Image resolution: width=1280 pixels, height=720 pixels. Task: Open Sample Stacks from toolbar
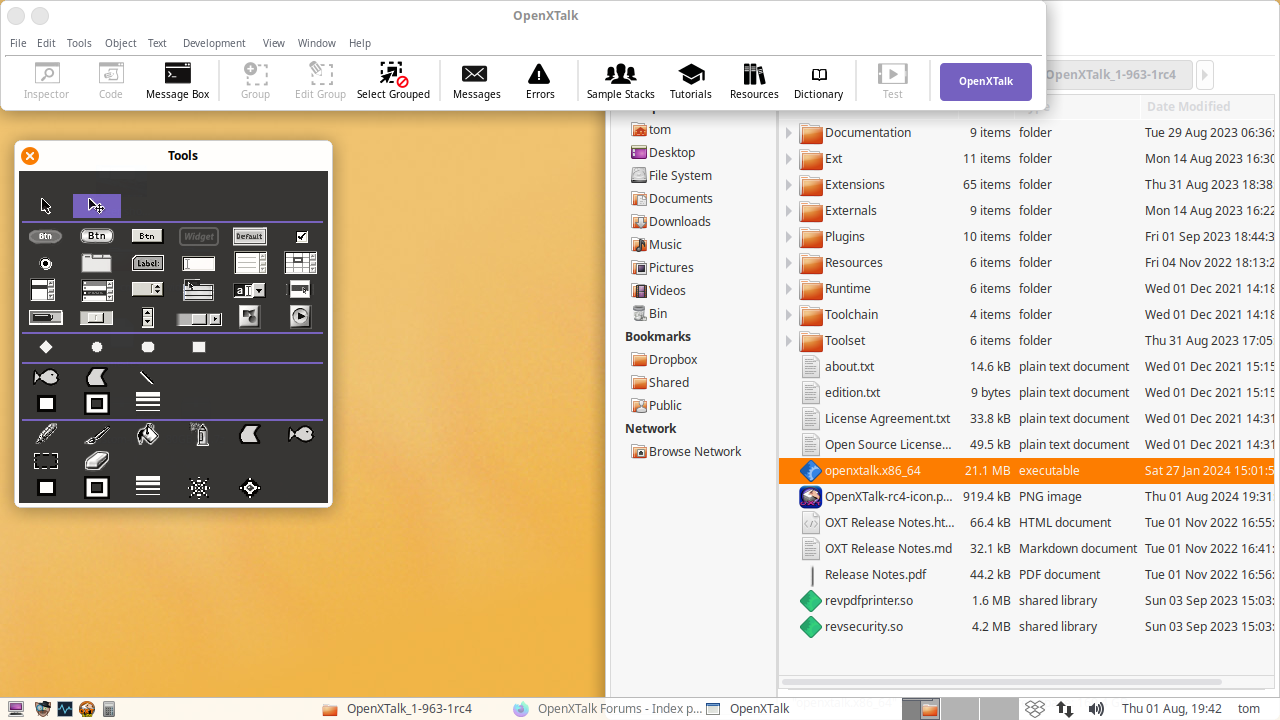[620, 80]
